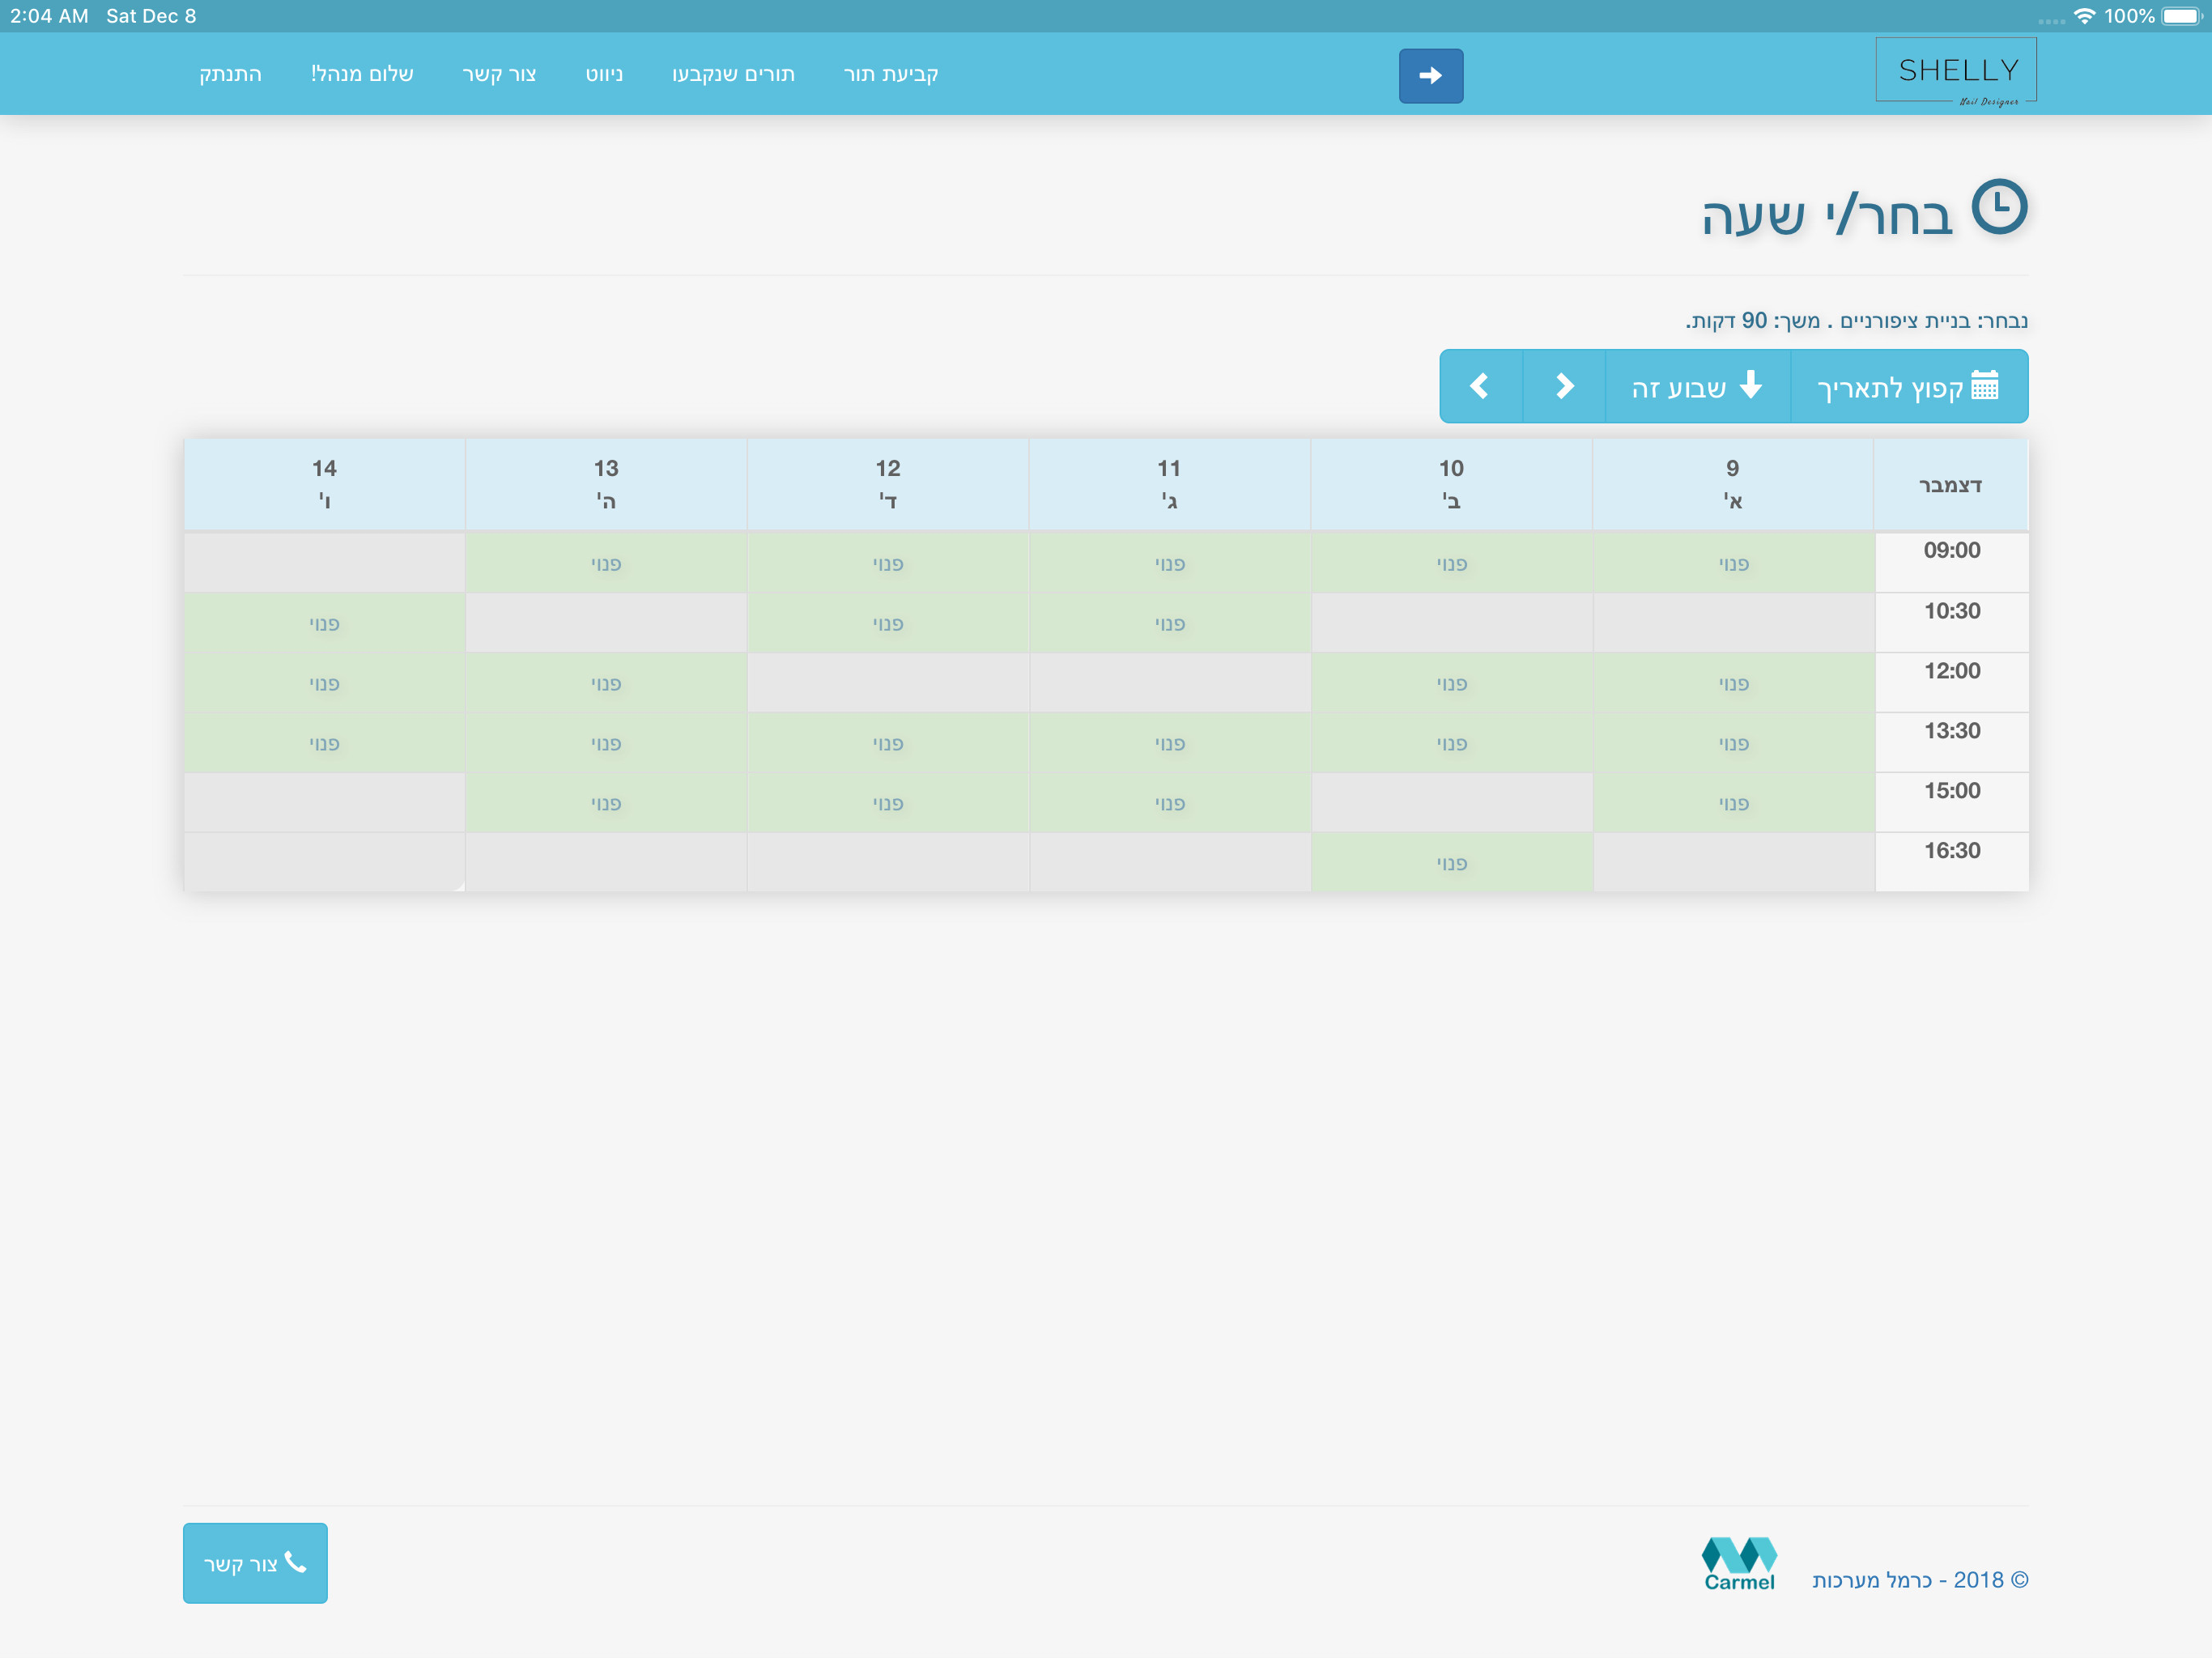Select the 10:30 free slot on day 11
The height and width of the screenshot is (1658, 2212).
pyautogui.click(x=1169, y=623)
